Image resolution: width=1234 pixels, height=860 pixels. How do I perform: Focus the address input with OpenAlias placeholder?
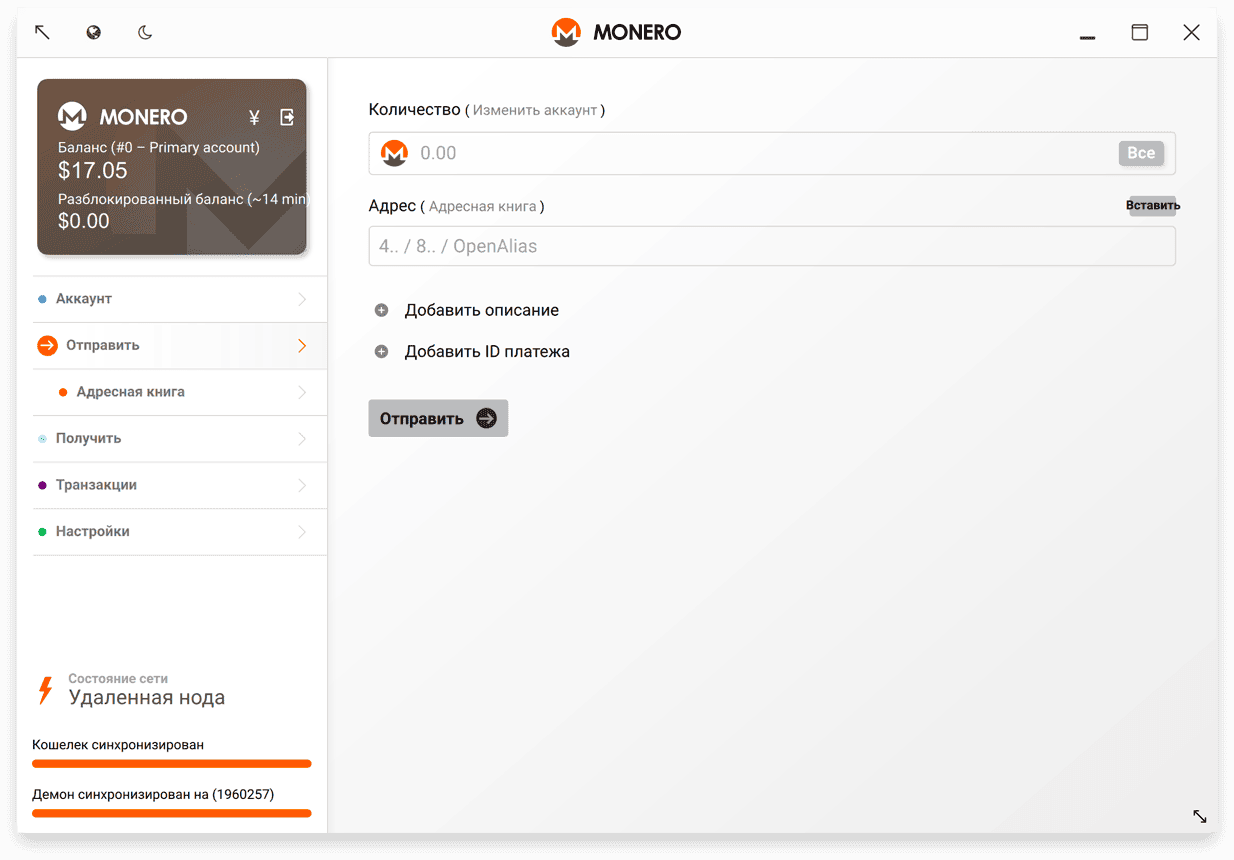click(772, 246)
